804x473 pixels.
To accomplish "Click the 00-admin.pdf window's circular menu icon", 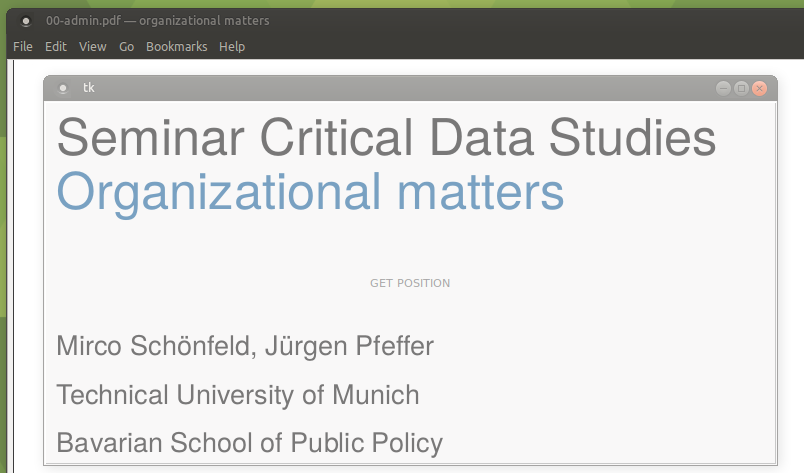I will click(26, 21).
